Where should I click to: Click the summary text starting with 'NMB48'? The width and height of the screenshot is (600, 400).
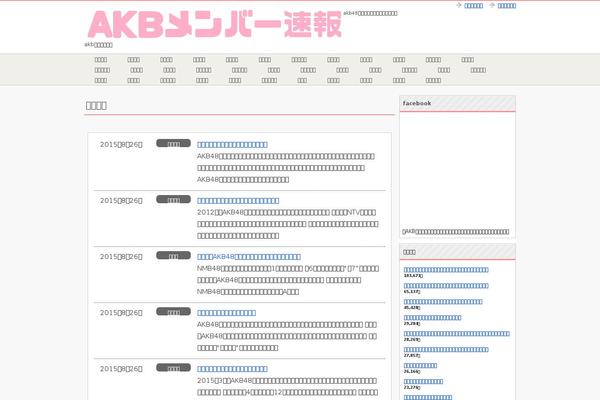pos(288,280)
